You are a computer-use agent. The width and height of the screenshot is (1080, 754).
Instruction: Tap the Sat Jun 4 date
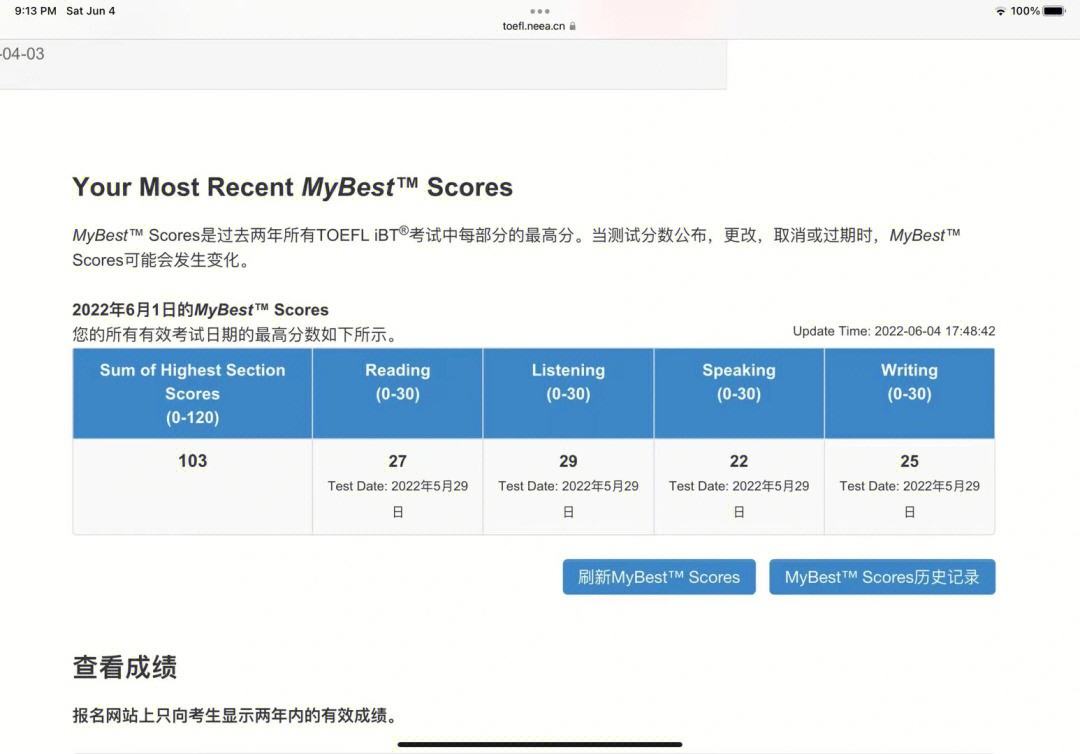[x=90, y=11]
